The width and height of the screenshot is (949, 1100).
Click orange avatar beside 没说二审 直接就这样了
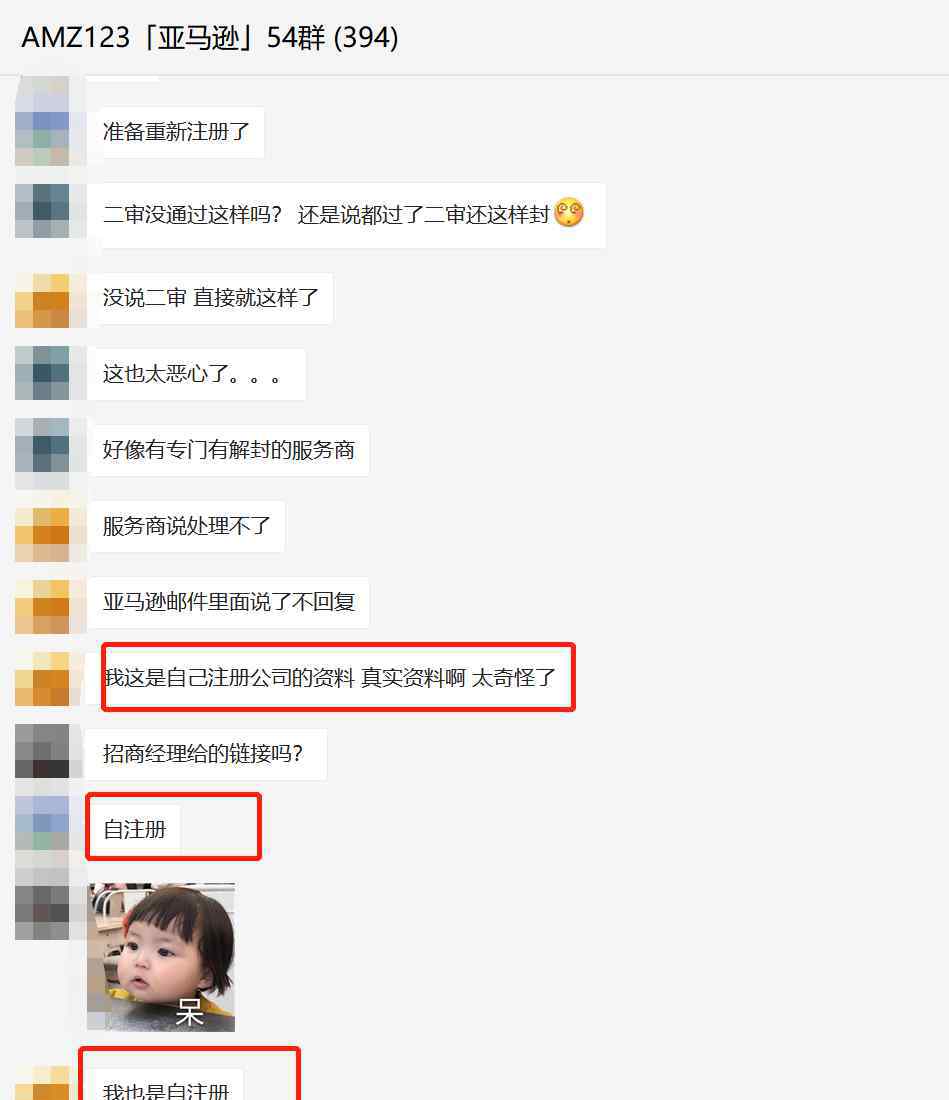(42, 301)
